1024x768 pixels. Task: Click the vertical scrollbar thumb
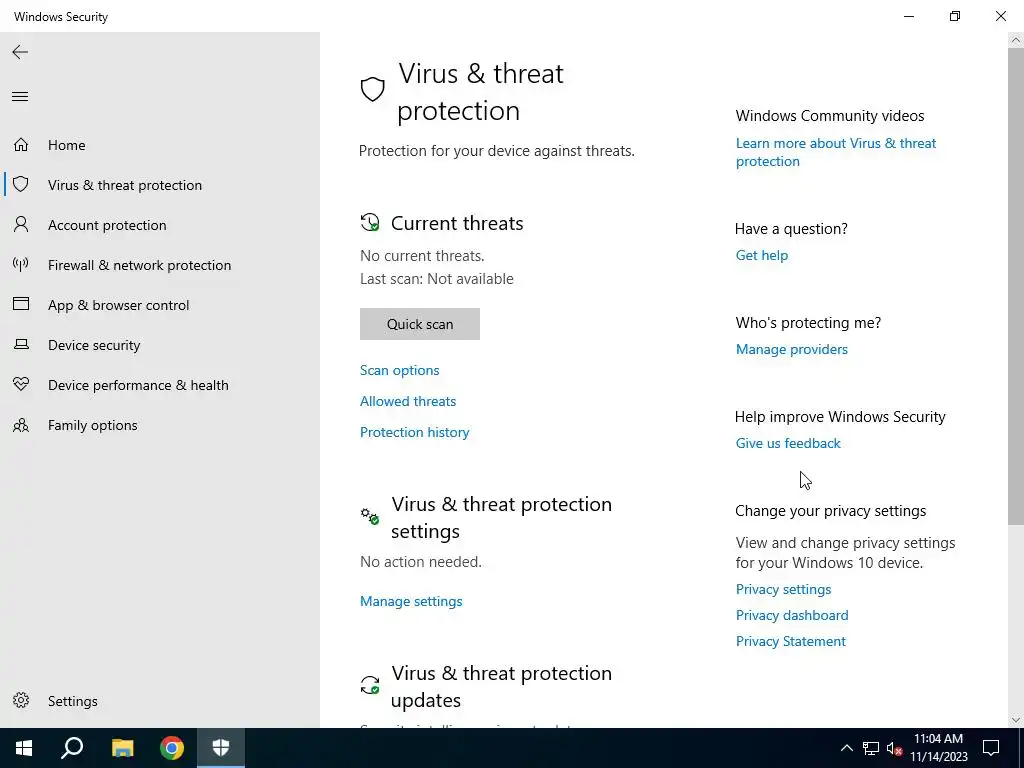coord(1016,285)
